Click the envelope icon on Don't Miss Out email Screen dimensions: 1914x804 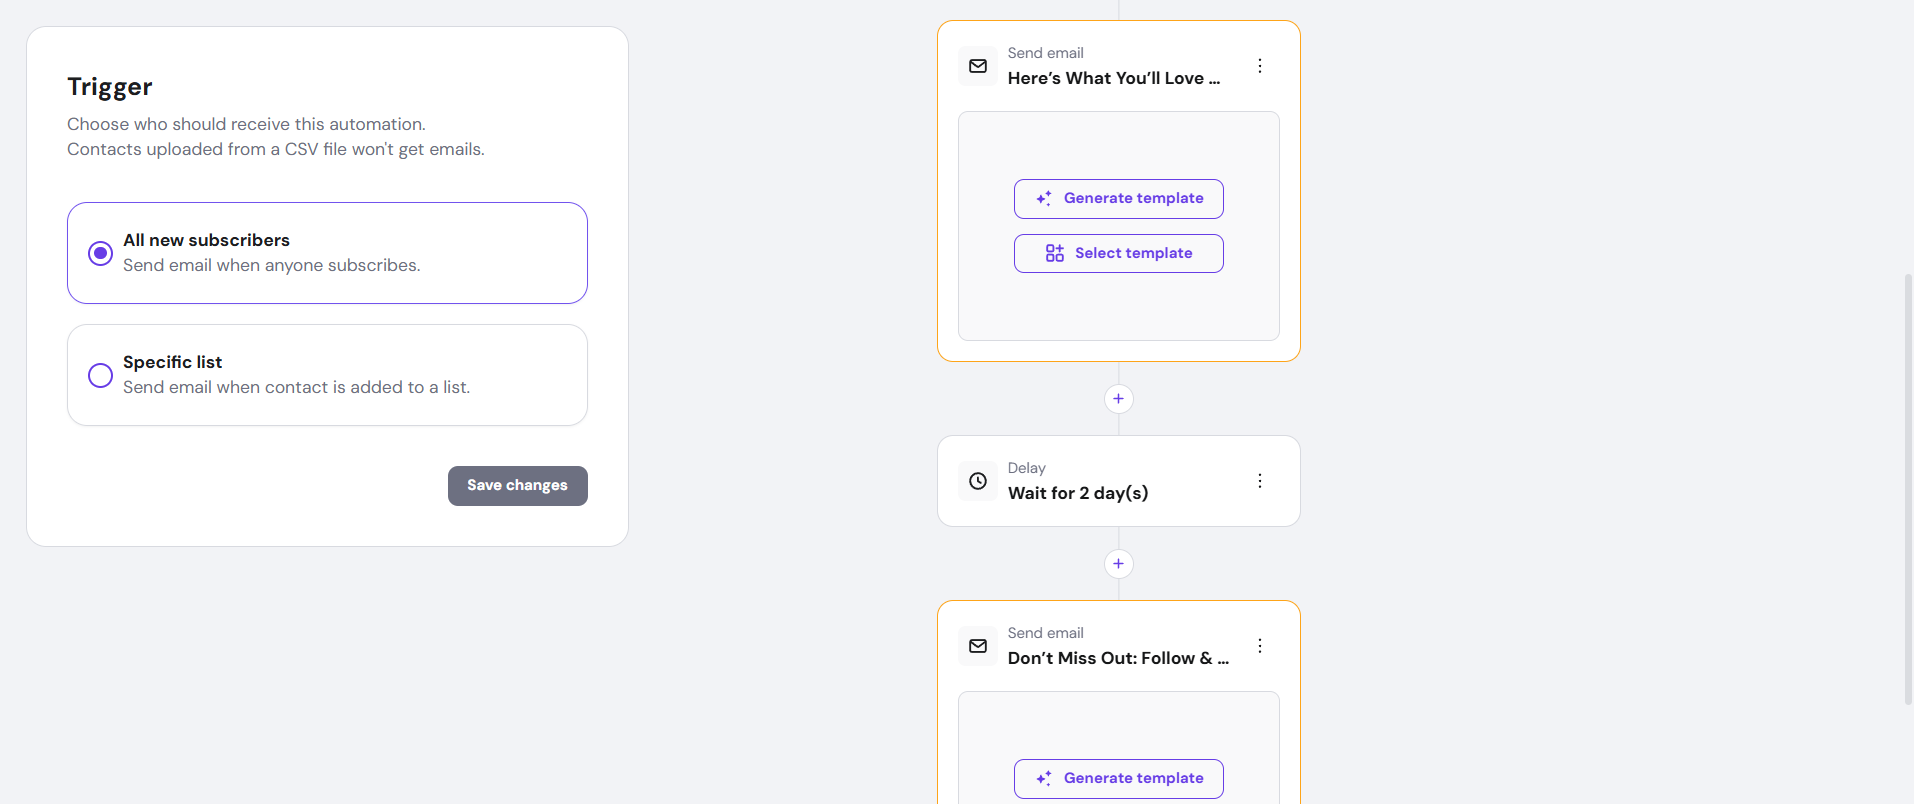(x=978, y=646)
